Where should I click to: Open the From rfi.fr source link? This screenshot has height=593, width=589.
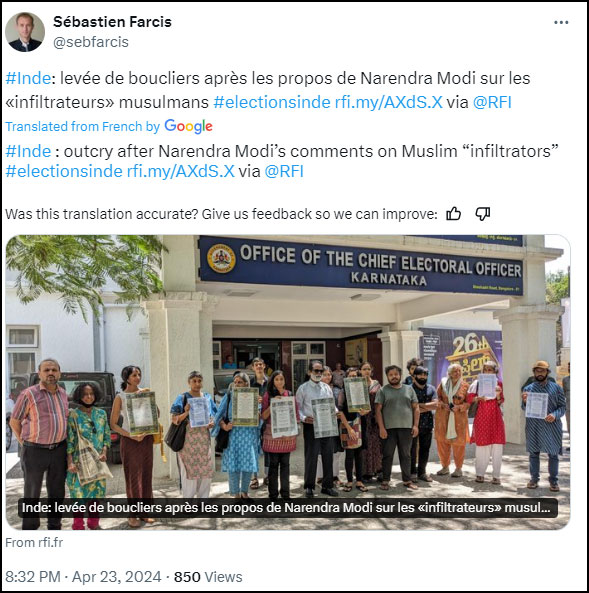tap(34, 543)
